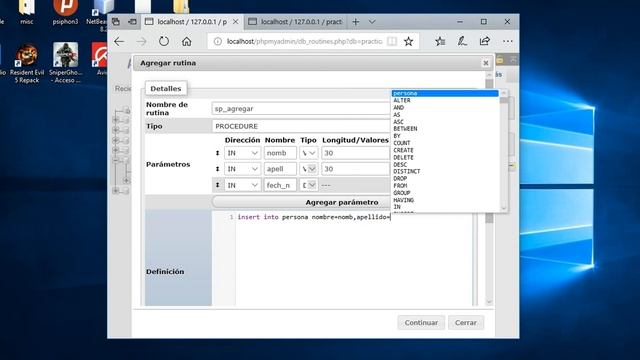
Task: Edit the Nombre de rutina field
Action: [301, 109]
